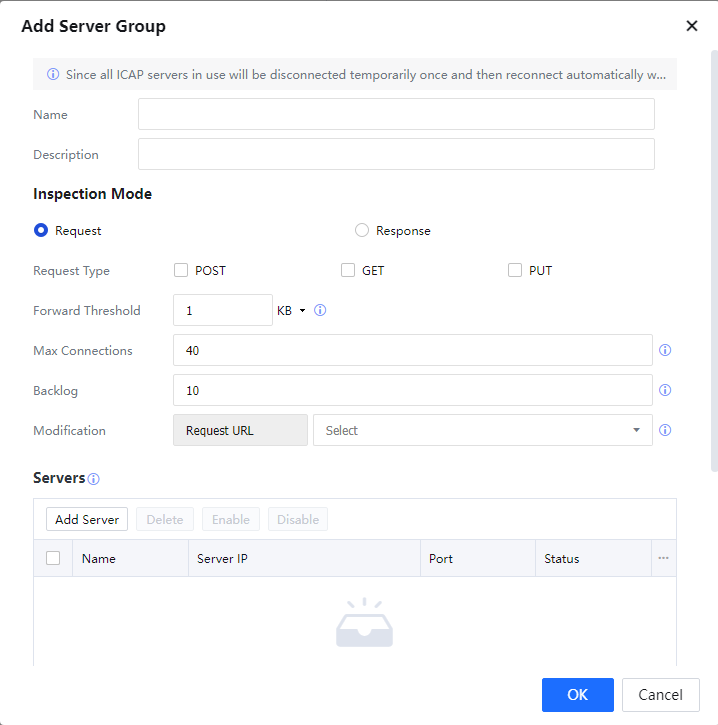Choose the Request inspection mode radio
Image resolution: width=718 pixels, height=725 pixels.
point(41,230)
